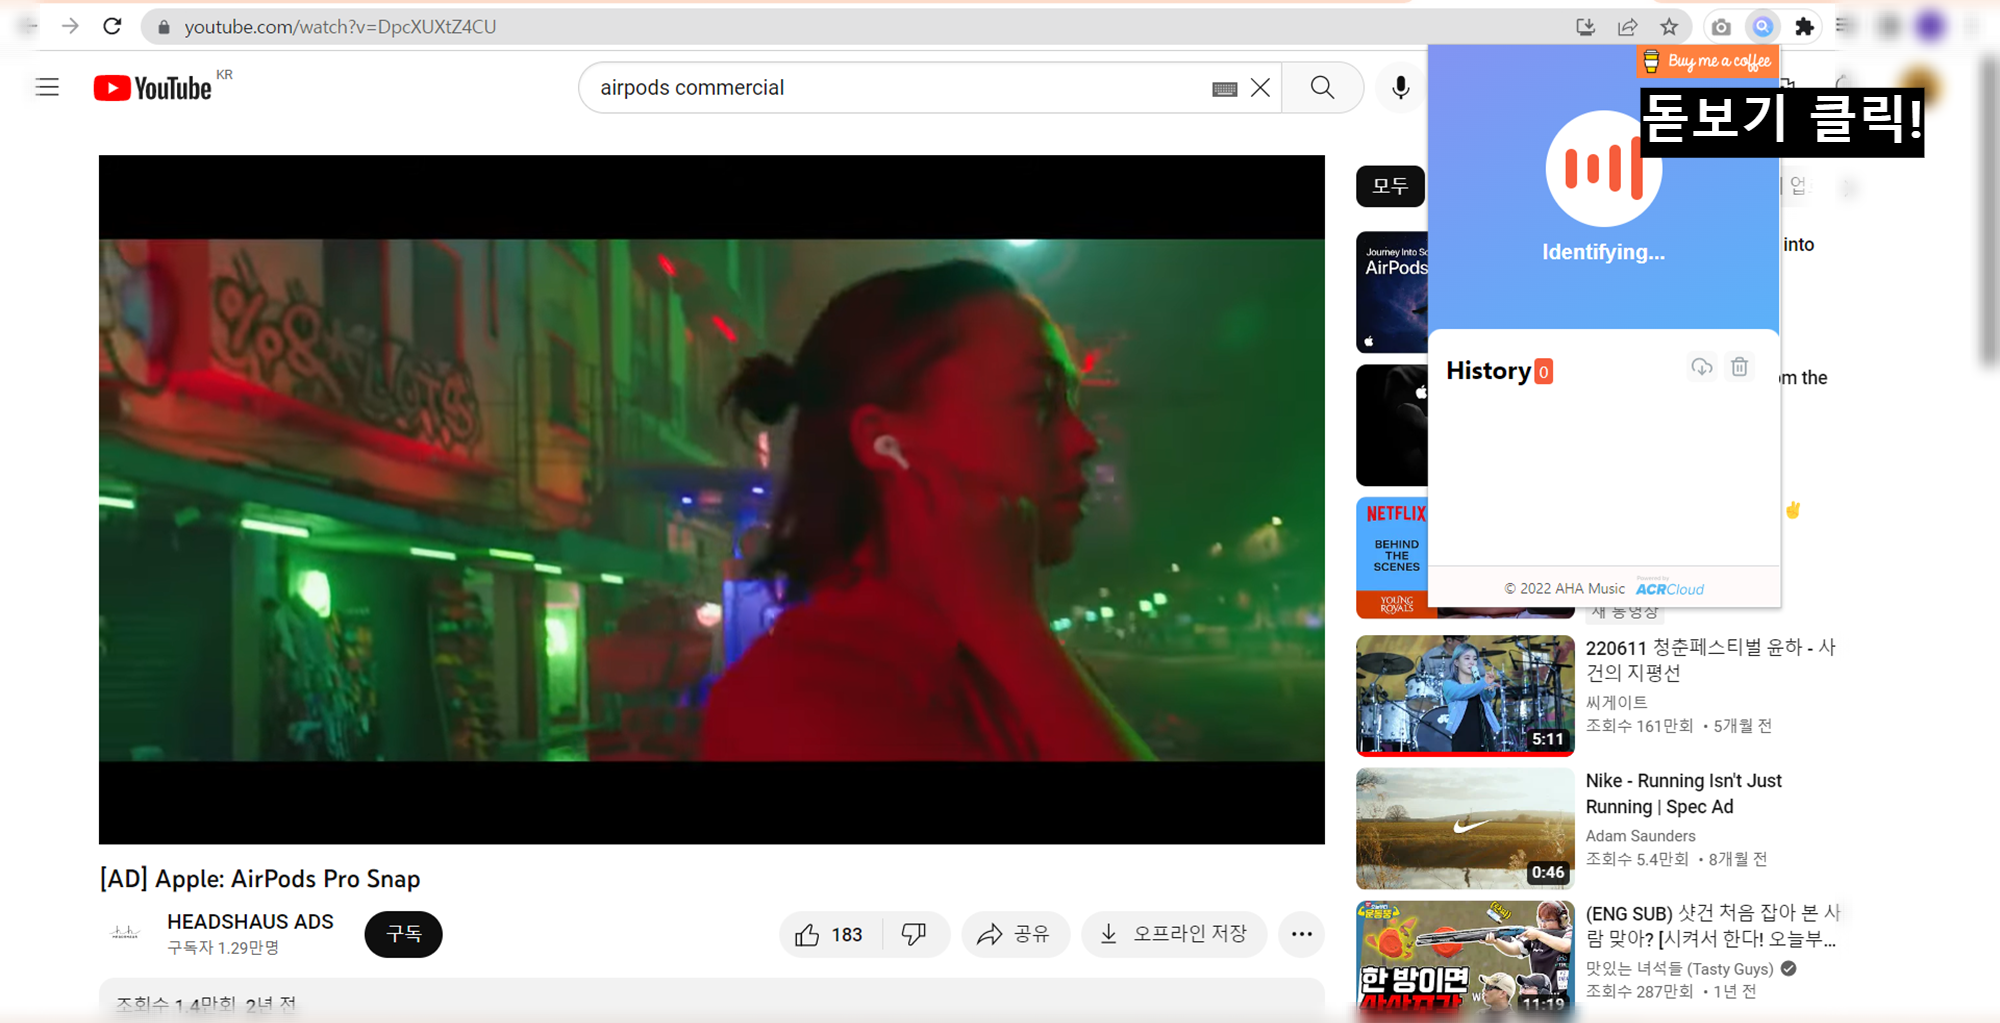
Task: Go to the YouTube home logo
Action: point(153,88)
